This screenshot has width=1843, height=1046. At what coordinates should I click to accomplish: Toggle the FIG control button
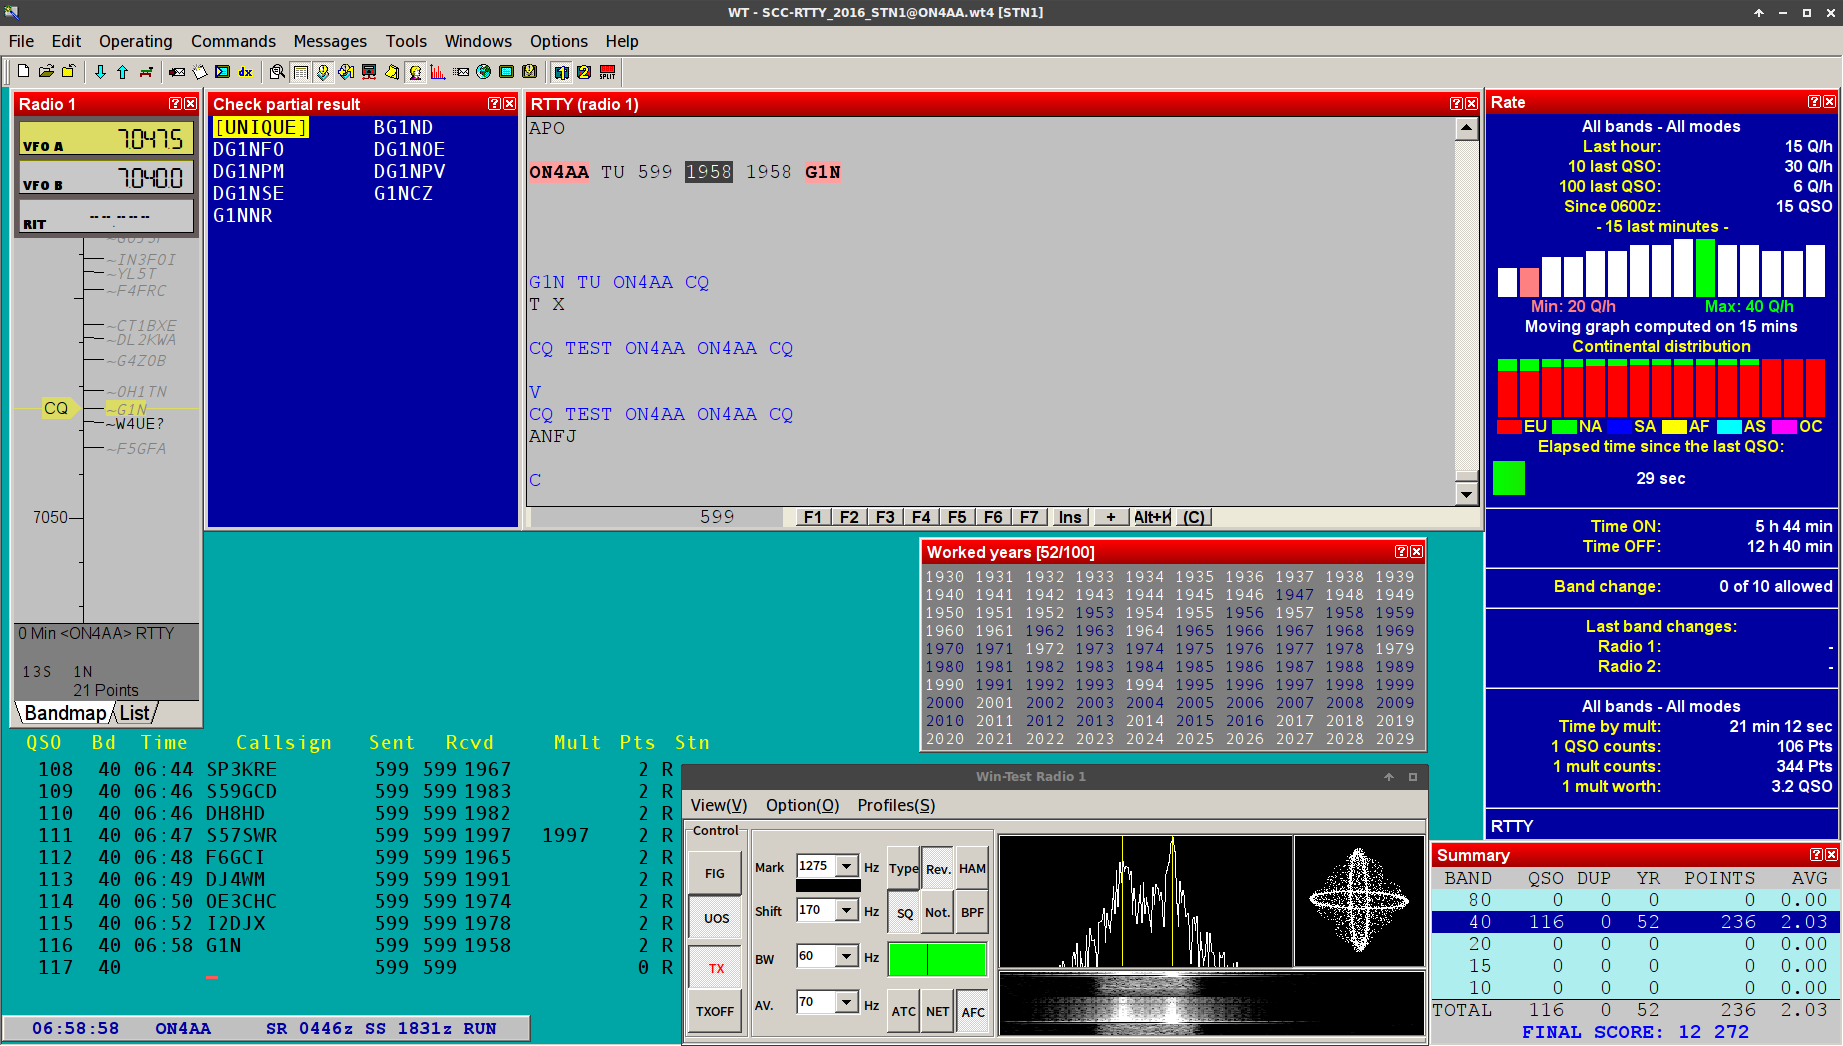[715, 873]
